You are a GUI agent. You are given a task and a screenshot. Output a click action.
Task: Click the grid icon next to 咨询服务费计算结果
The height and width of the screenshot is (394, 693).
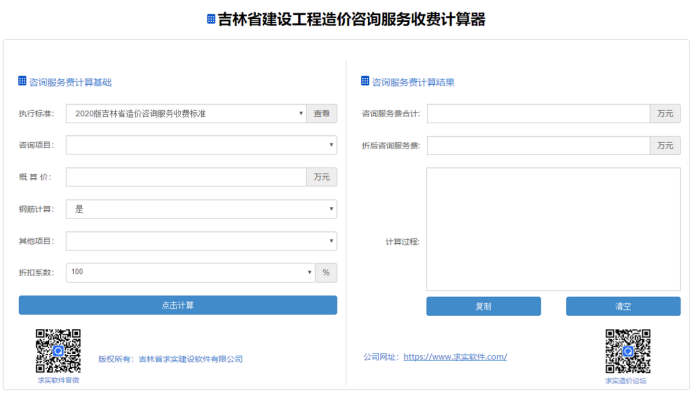[365, 81]
